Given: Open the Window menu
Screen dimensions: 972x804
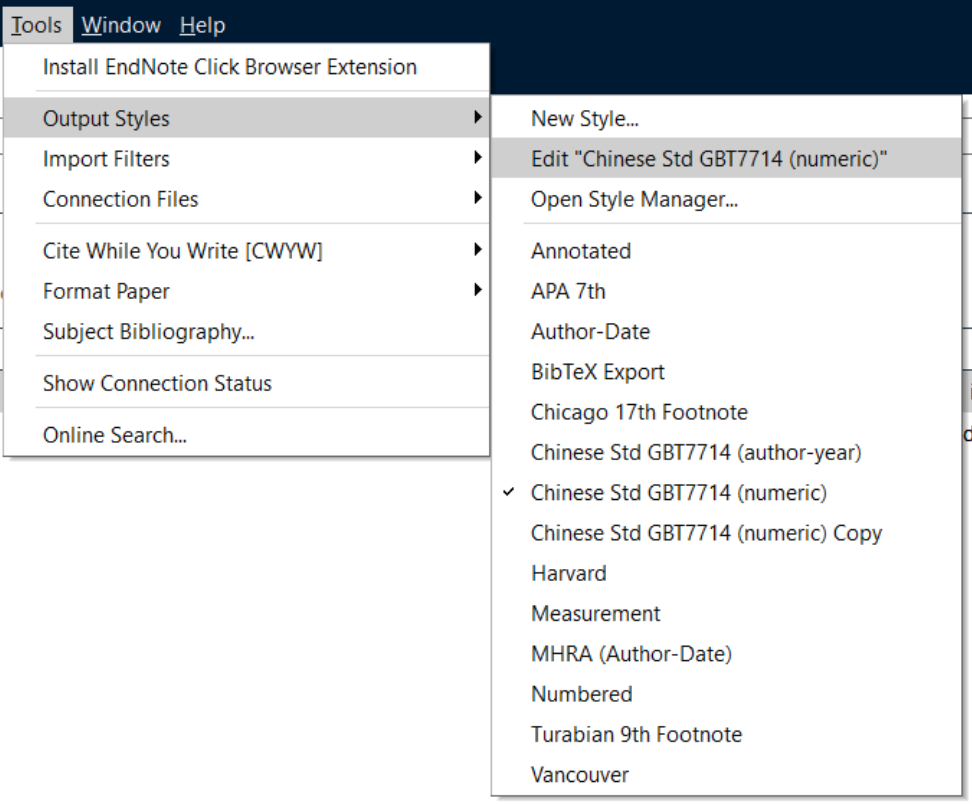Looking at the screenshot, I should coord(121,25).
